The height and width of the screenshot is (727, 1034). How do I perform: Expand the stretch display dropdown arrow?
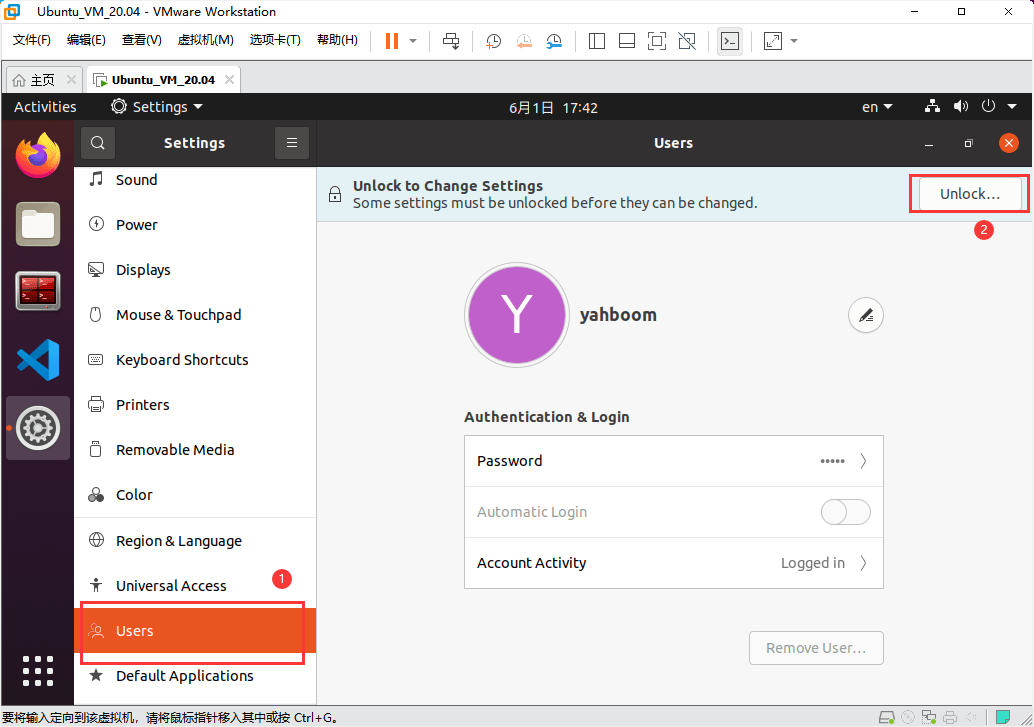click(x=794, y=41)
